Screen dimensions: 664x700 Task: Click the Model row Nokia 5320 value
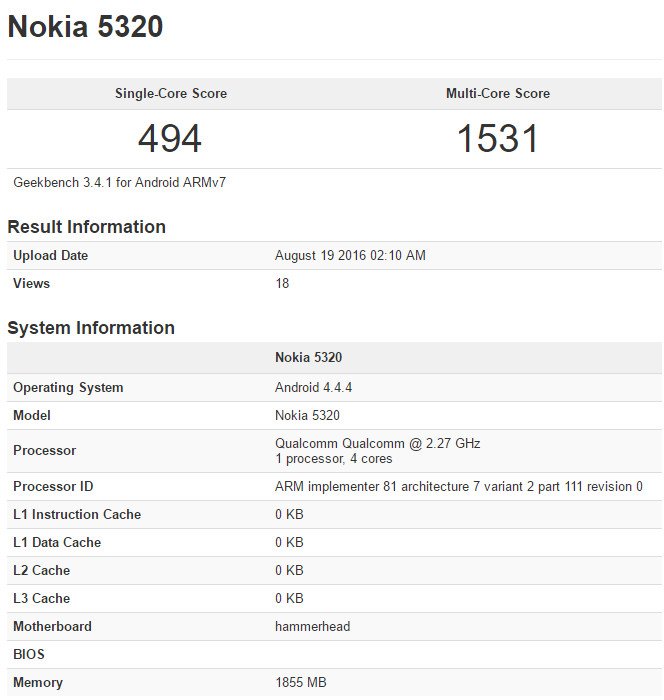[308, 416]
